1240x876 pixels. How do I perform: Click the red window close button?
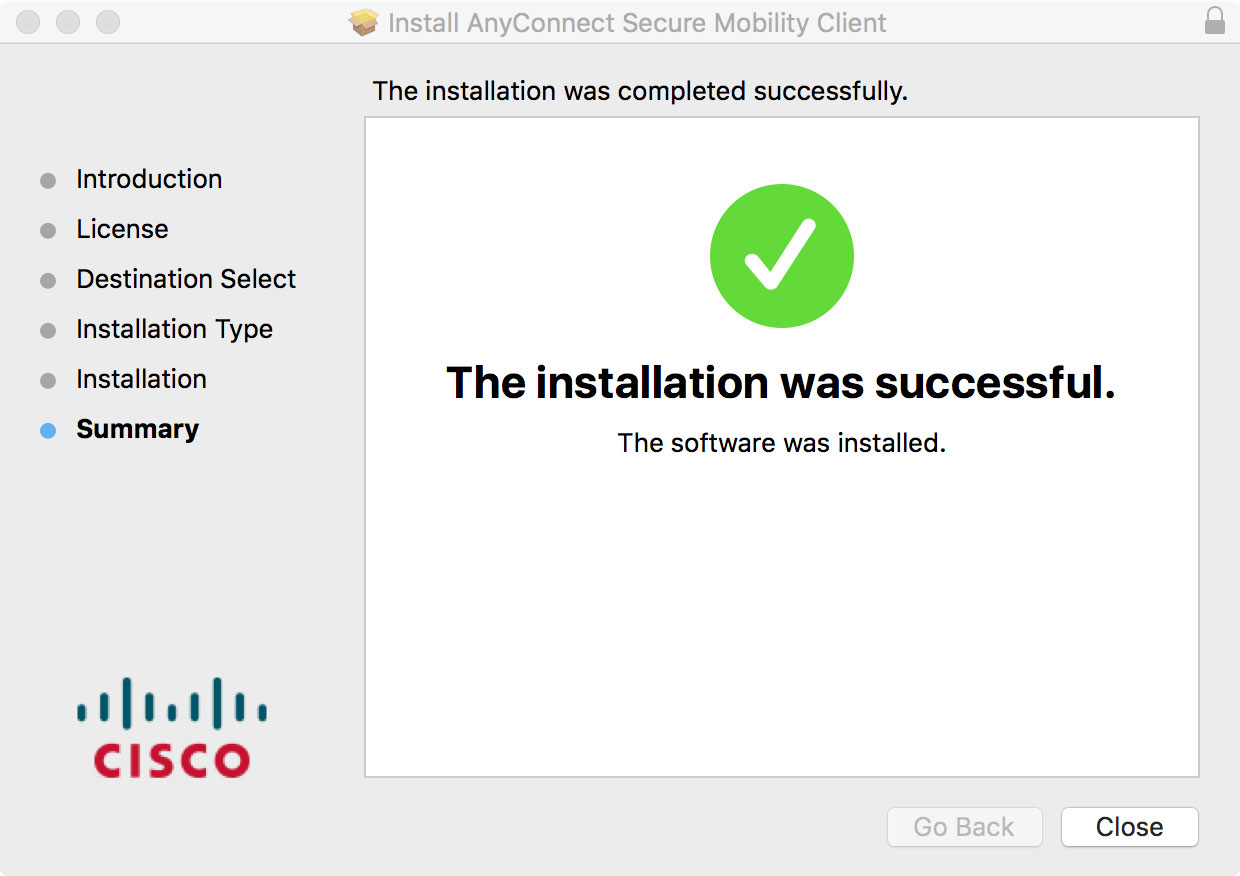click(x=29, y=21)
